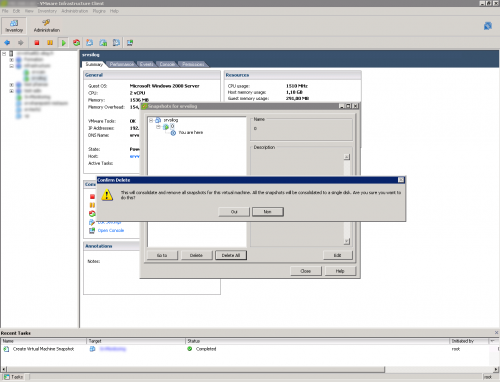The height and width of the screenshot is (382, 500).
Task: Open the Plugins menu
Action: pyautogui.click(x=99, y=11)
